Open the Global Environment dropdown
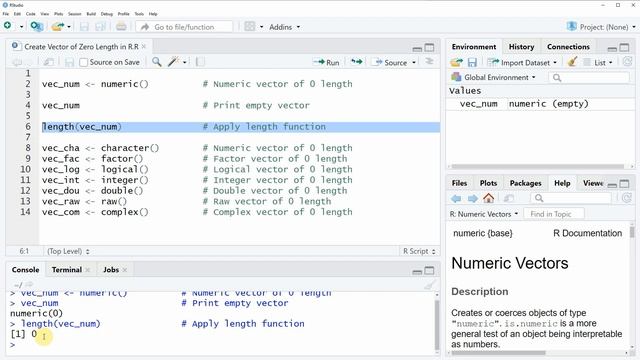This screenshot has height=360, width=640. (493, 77)
